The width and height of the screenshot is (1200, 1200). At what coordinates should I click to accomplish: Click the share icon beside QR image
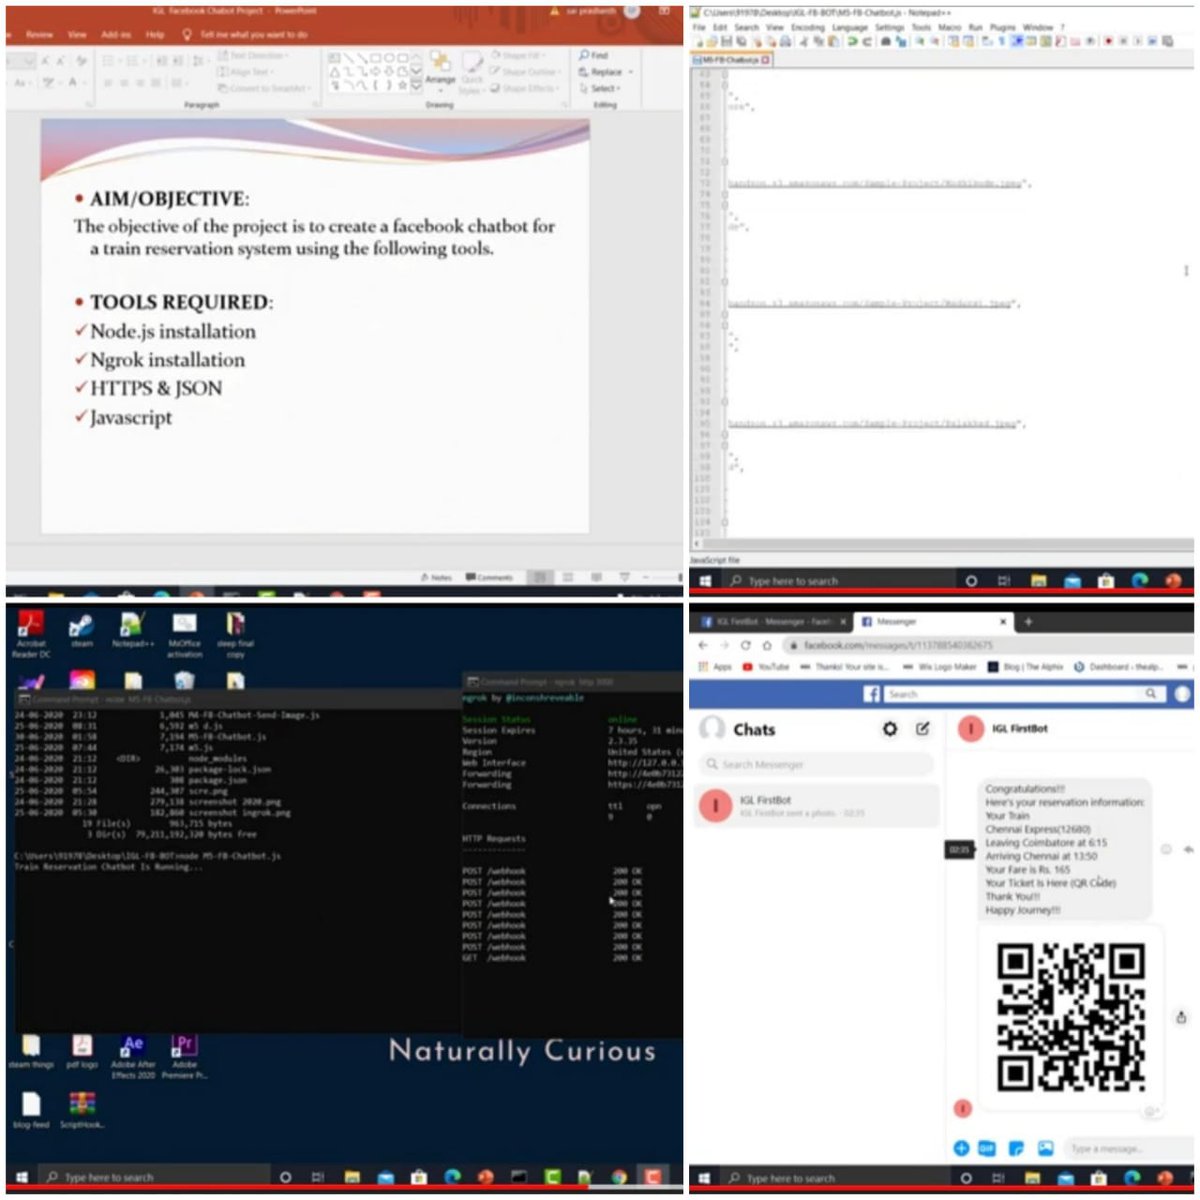point(1181,1017)
